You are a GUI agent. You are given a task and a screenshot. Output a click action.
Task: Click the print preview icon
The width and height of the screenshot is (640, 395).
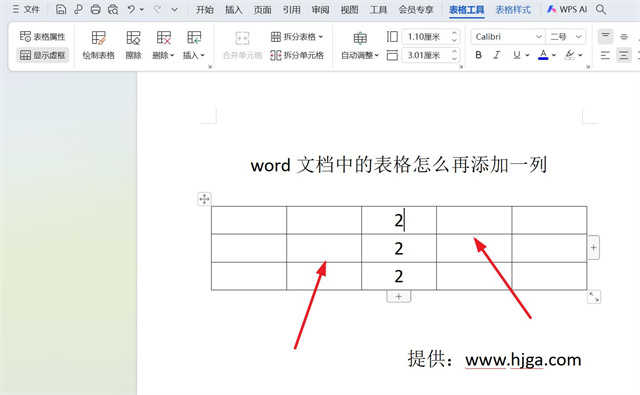pos(113,9)
